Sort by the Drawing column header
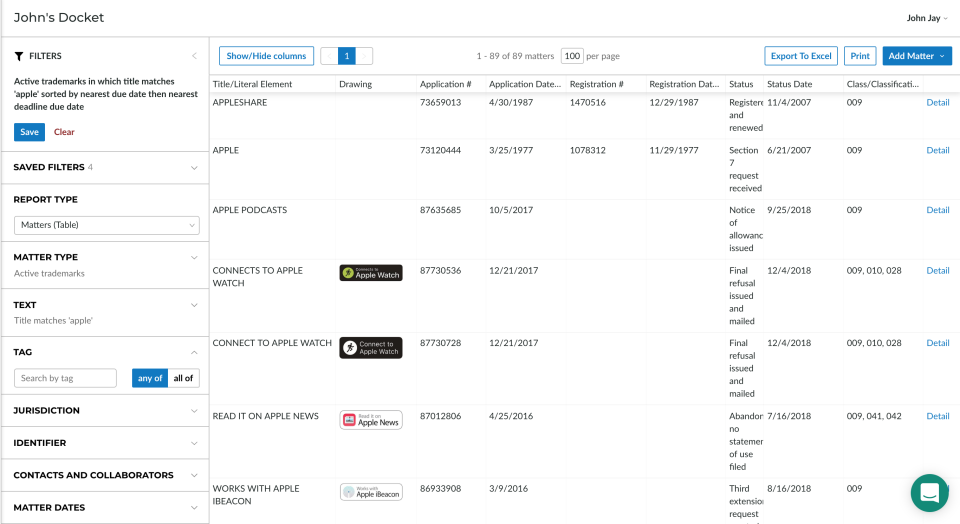Viewport: 960px width, 524px height. pos(356,84)
